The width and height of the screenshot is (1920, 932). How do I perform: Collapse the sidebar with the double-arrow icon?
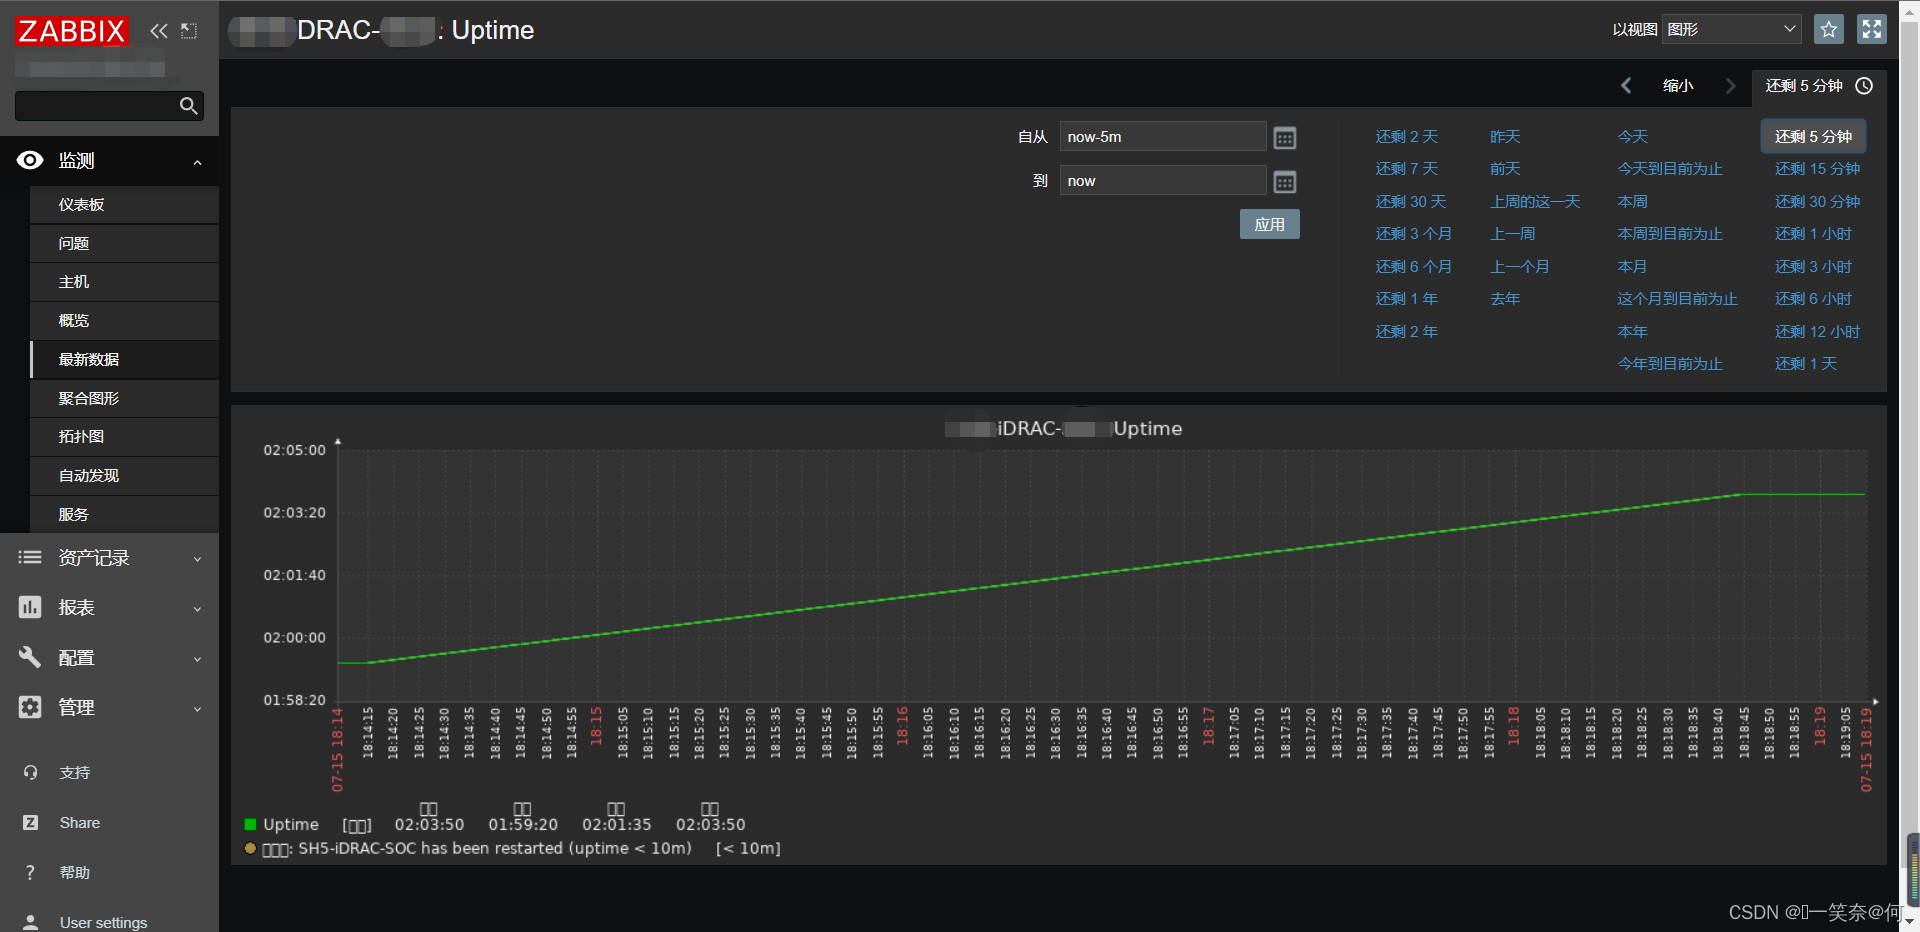tap(159, 31)
